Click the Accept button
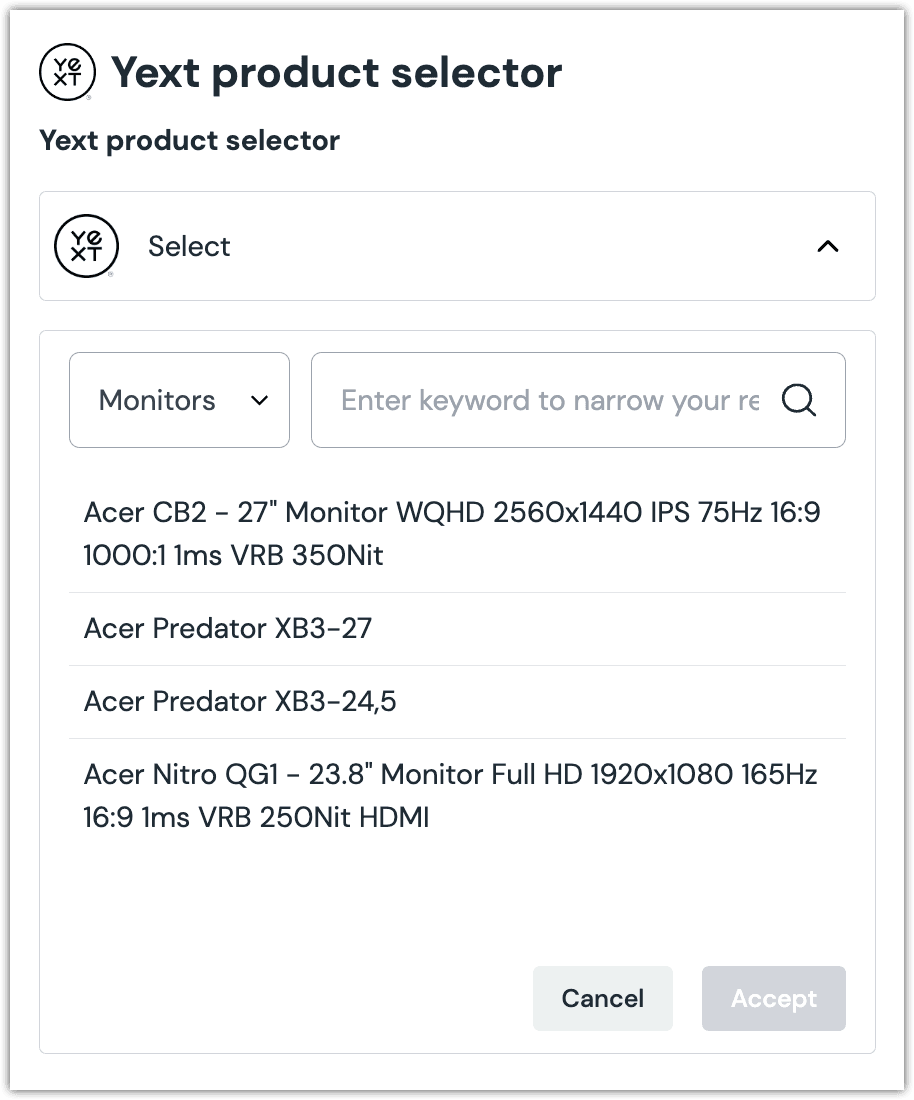The width and height of the screenshot is (914, 1100). click(x=774, y=998)
